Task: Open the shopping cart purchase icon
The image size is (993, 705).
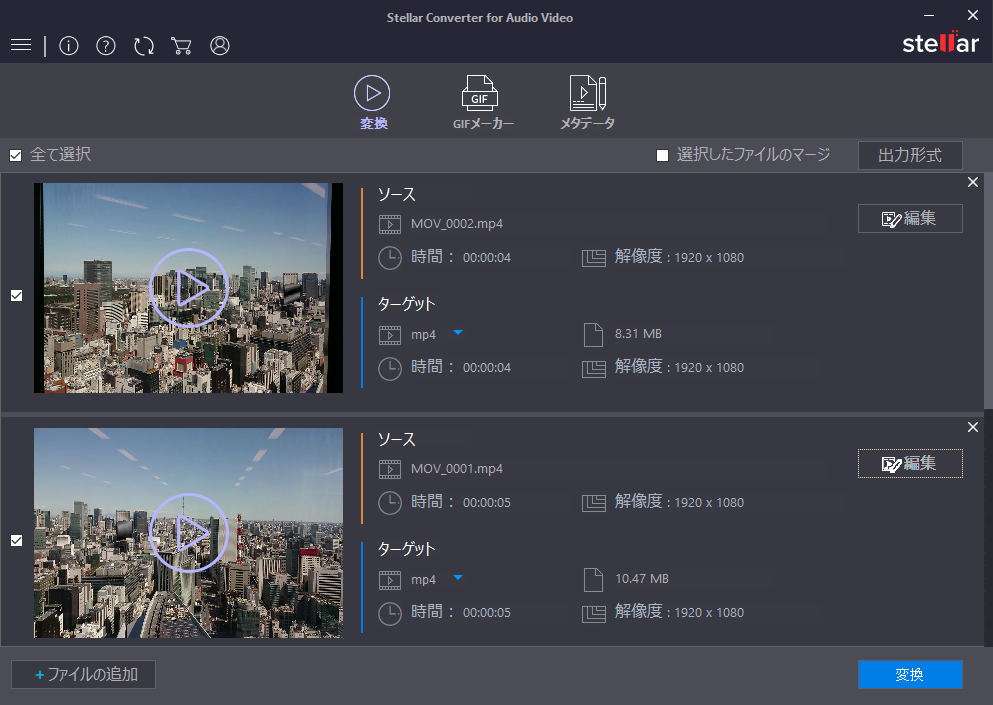Action: click(181, 46)
